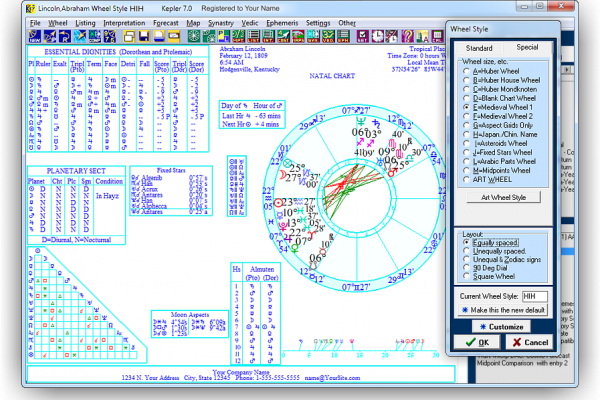The image size is (600, 400).
Task: Enable Make this the new default
Action: (x=463, y=310)
